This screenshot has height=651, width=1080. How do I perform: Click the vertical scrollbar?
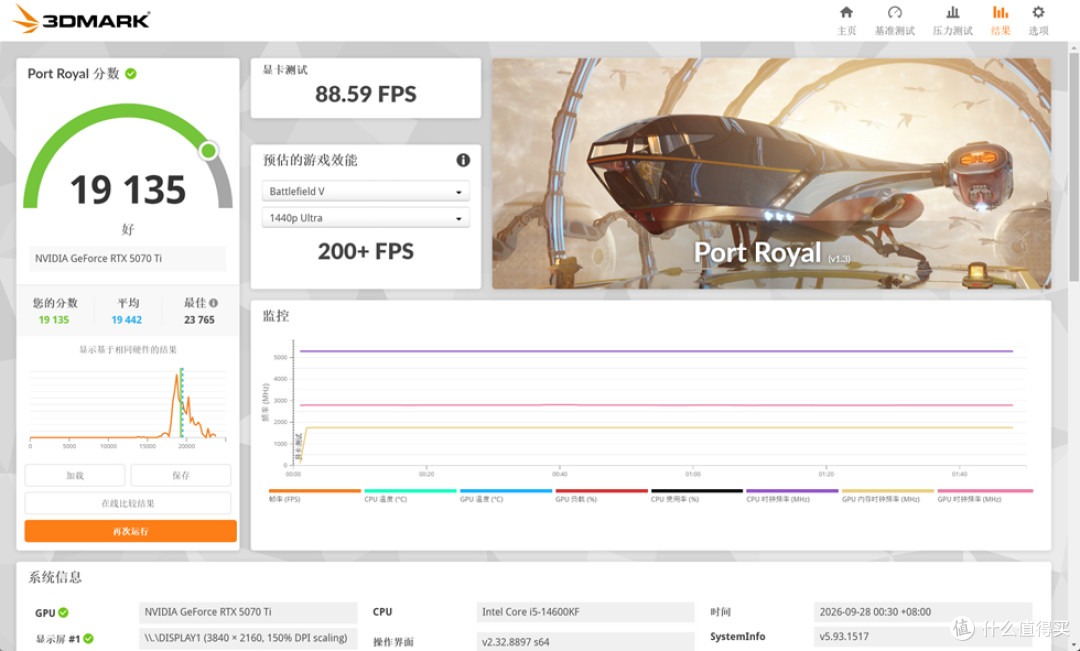click(x=1074, y=165)
